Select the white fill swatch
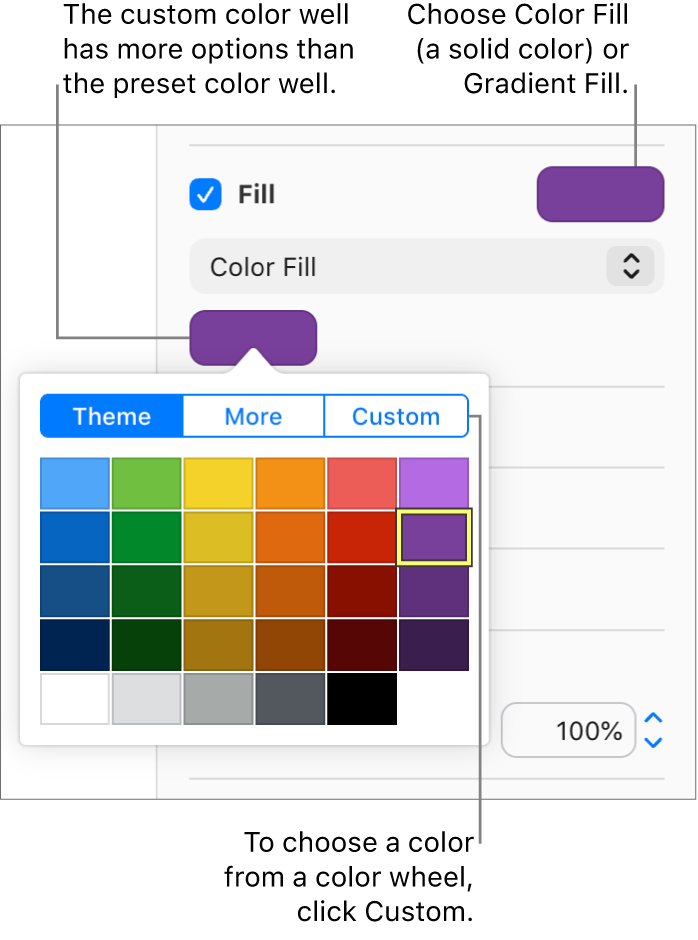This screenshot has width=698, height=940. tap(74, 699)
